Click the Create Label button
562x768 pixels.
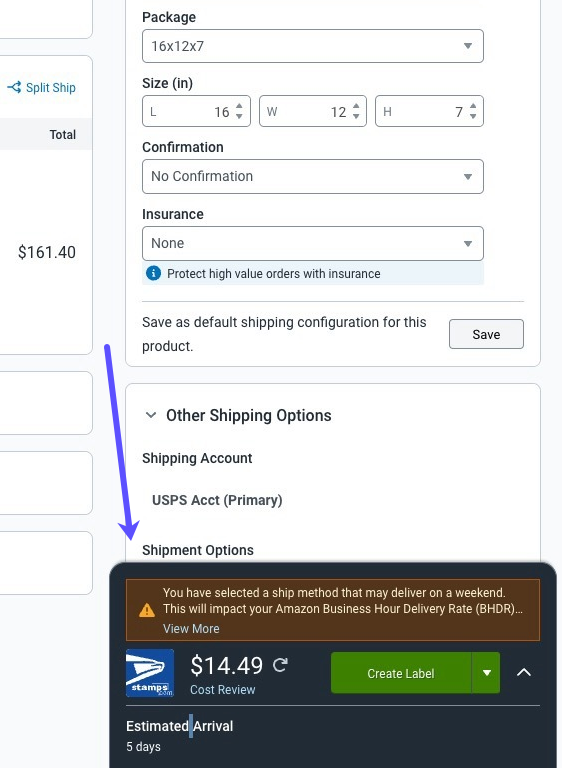[x=401, y=672]
